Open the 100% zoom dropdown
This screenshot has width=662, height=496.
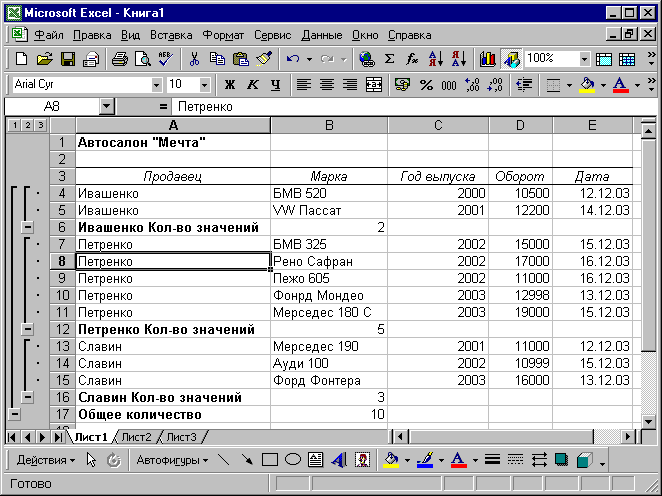coord(584,59)
